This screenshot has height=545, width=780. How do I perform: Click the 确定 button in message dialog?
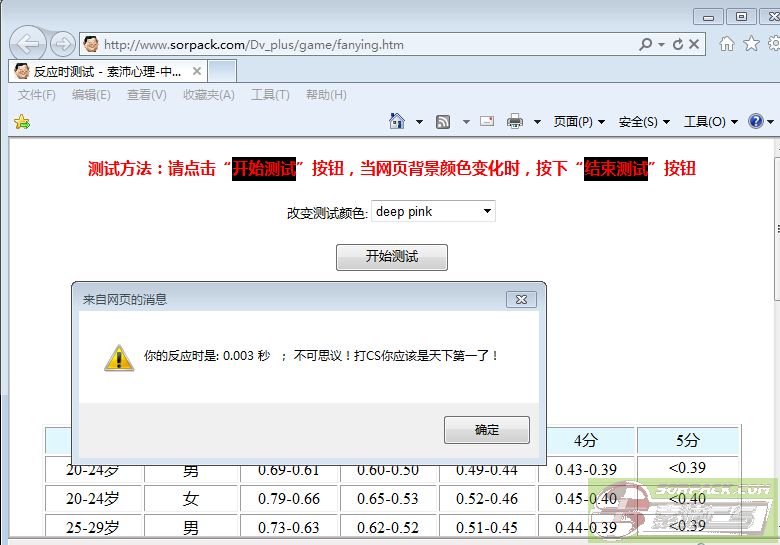click(487, 430)
